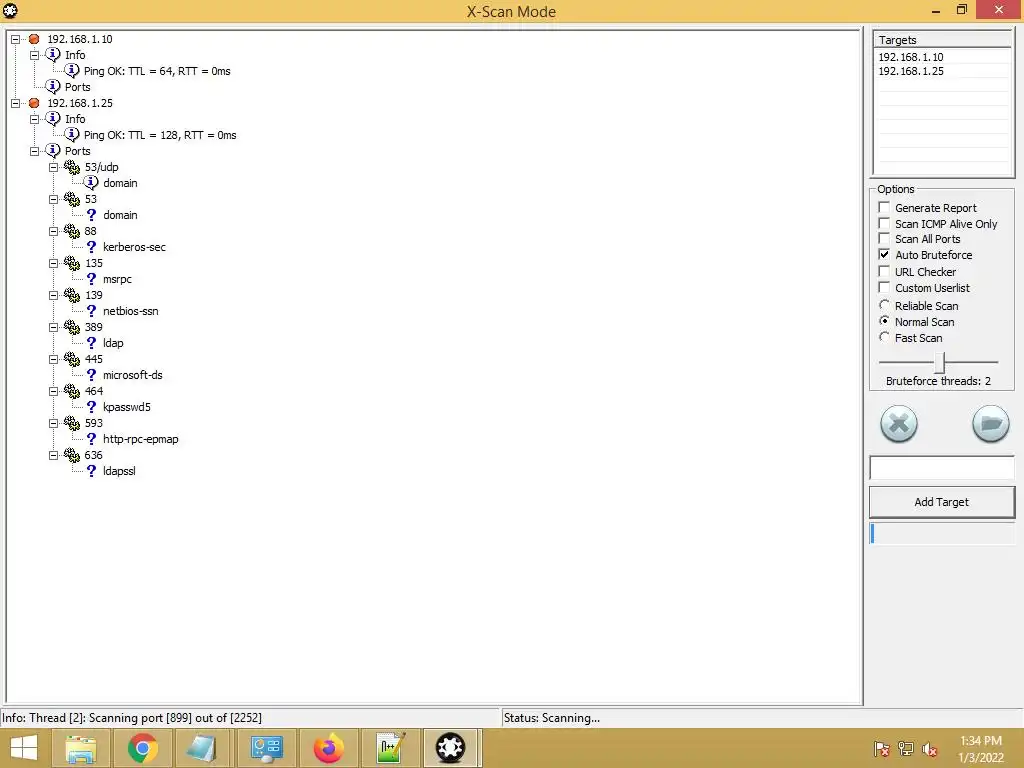Click the info icon beside Ping OK TTL = 128
Viewport: 1024px width, 768px height.
pyautogui.click(x=72, y=135)
